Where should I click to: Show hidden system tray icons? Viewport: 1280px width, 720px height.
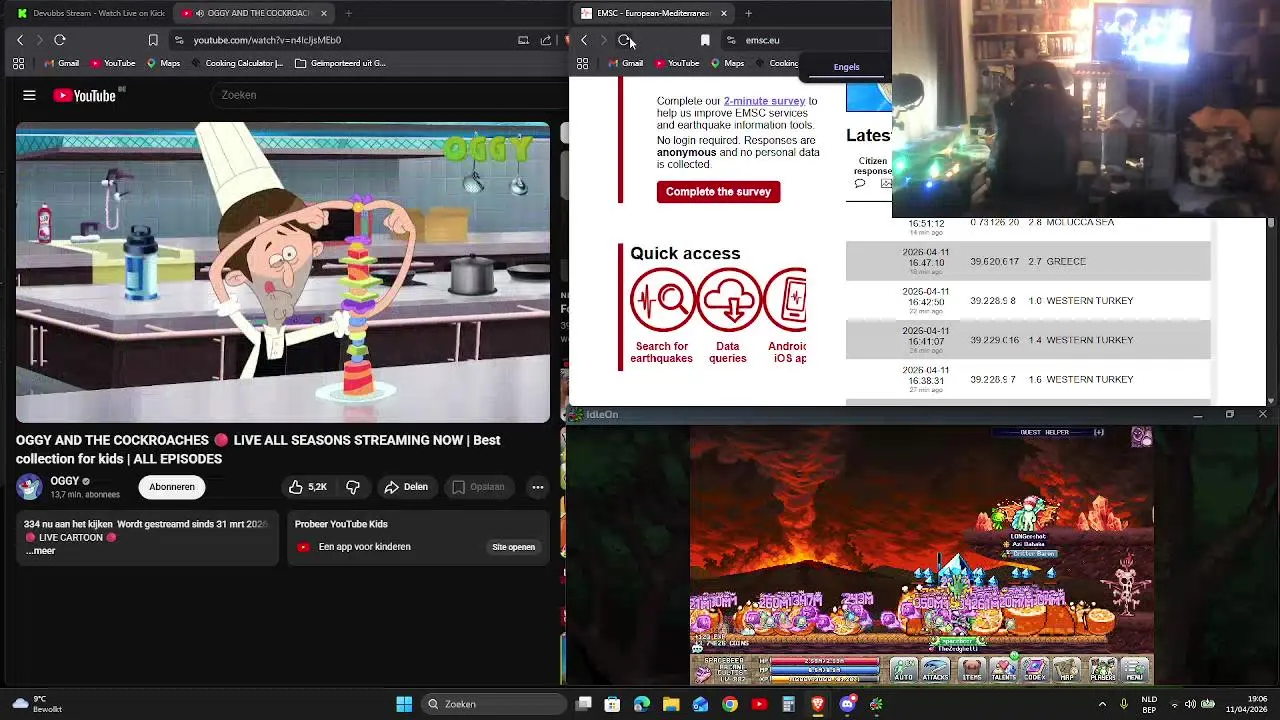(1104, 704)
